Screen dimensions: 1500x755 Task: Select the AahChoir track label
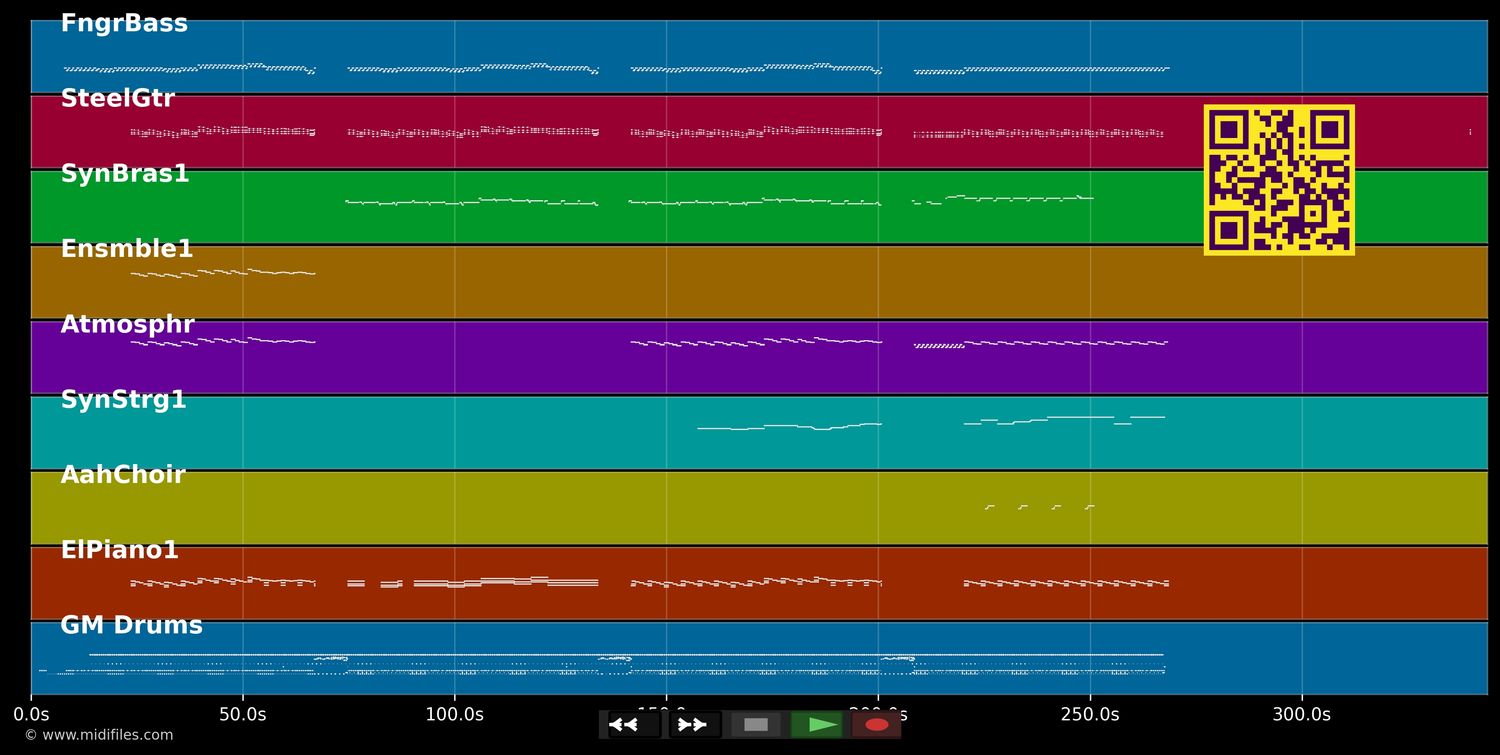coord(123,475)
